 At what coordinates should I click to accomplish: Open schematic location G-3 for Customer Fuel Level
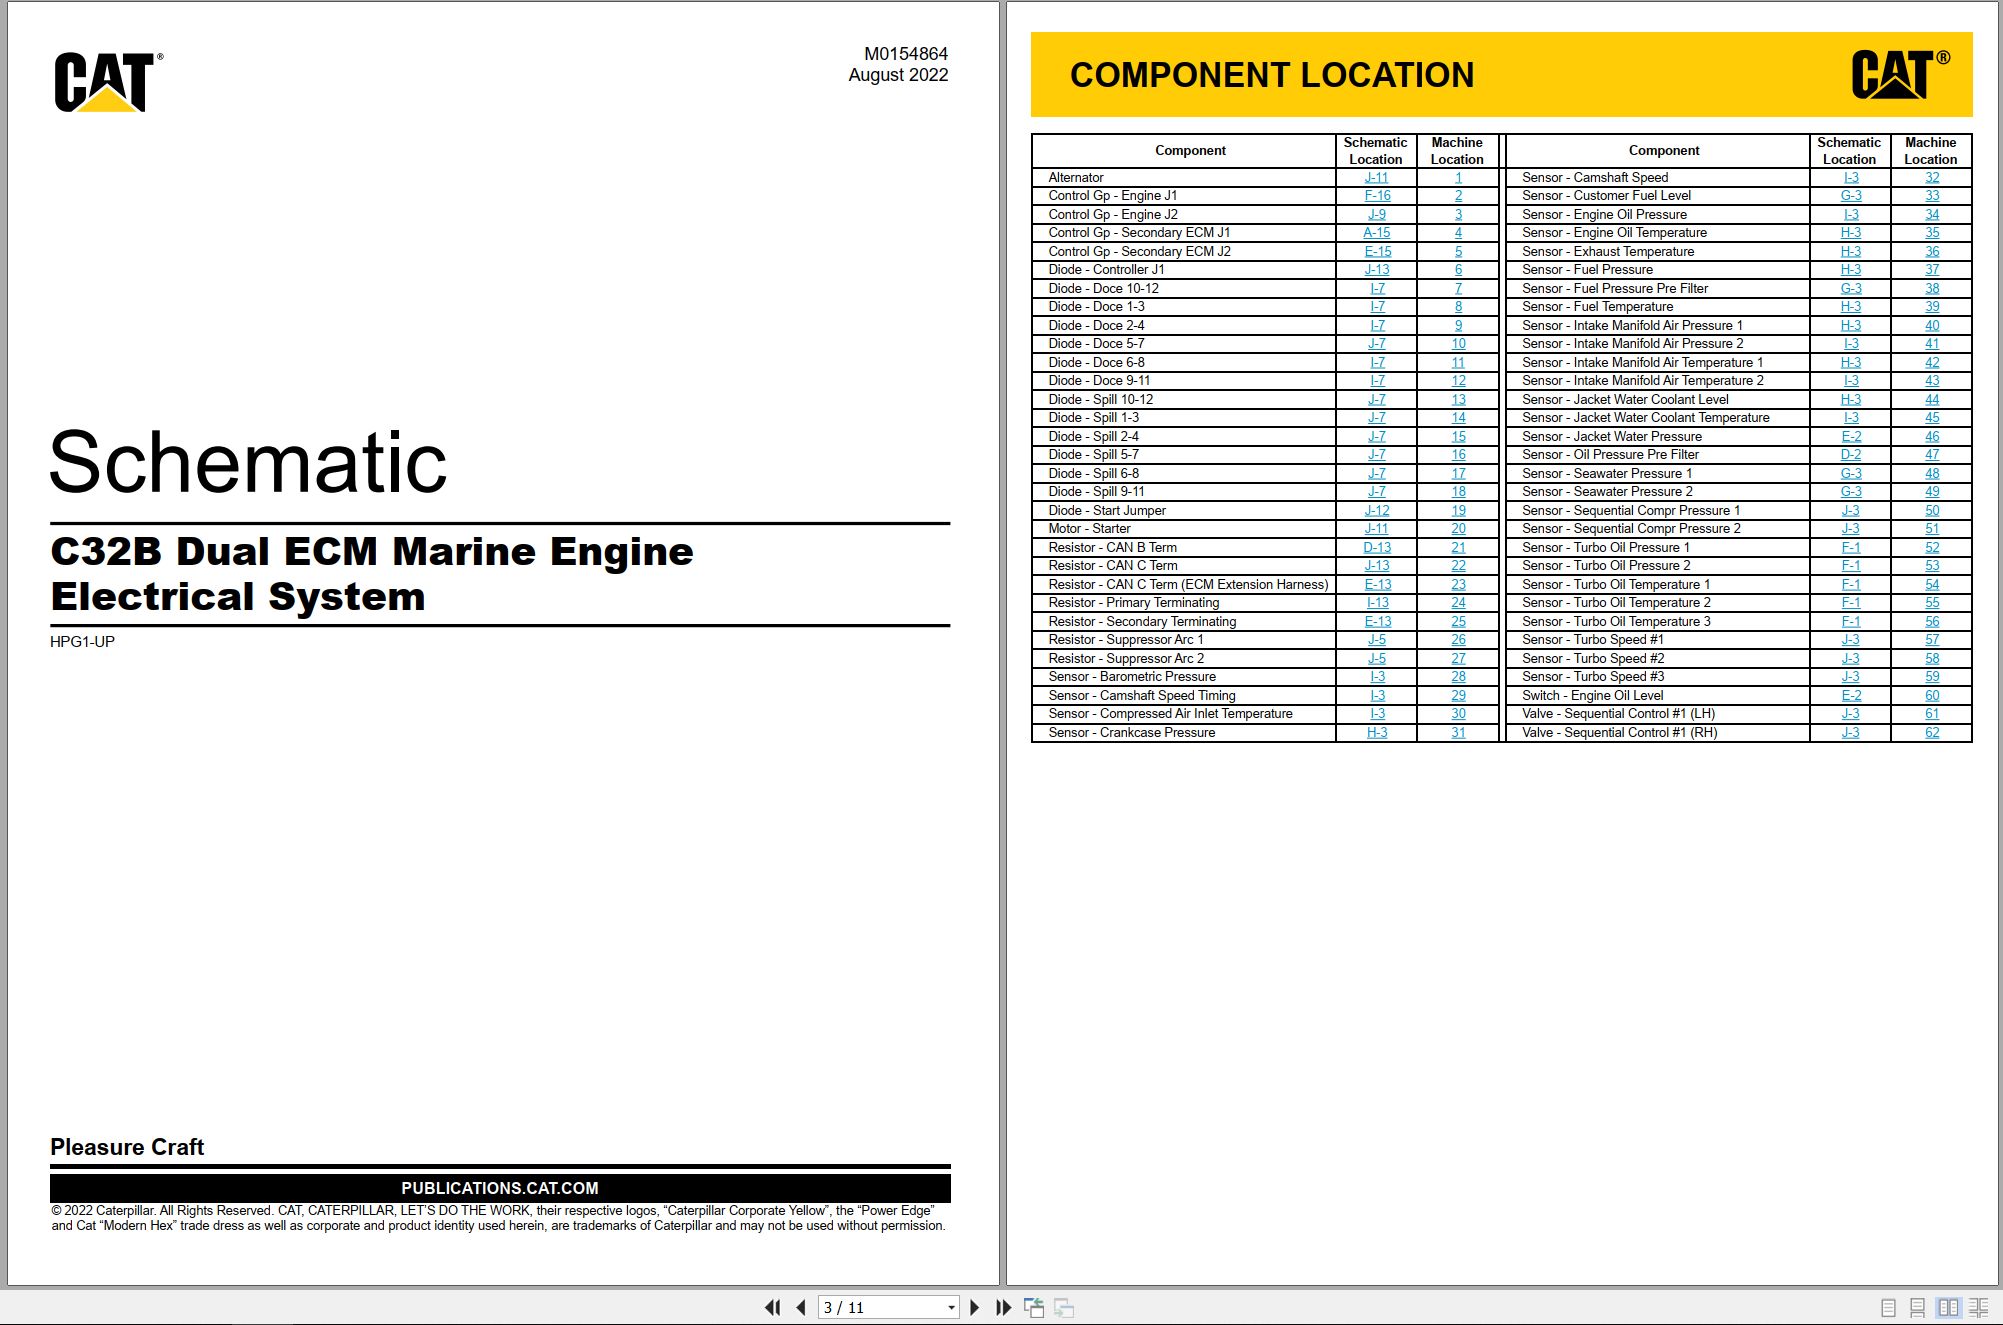click(x=1851, y=196)
